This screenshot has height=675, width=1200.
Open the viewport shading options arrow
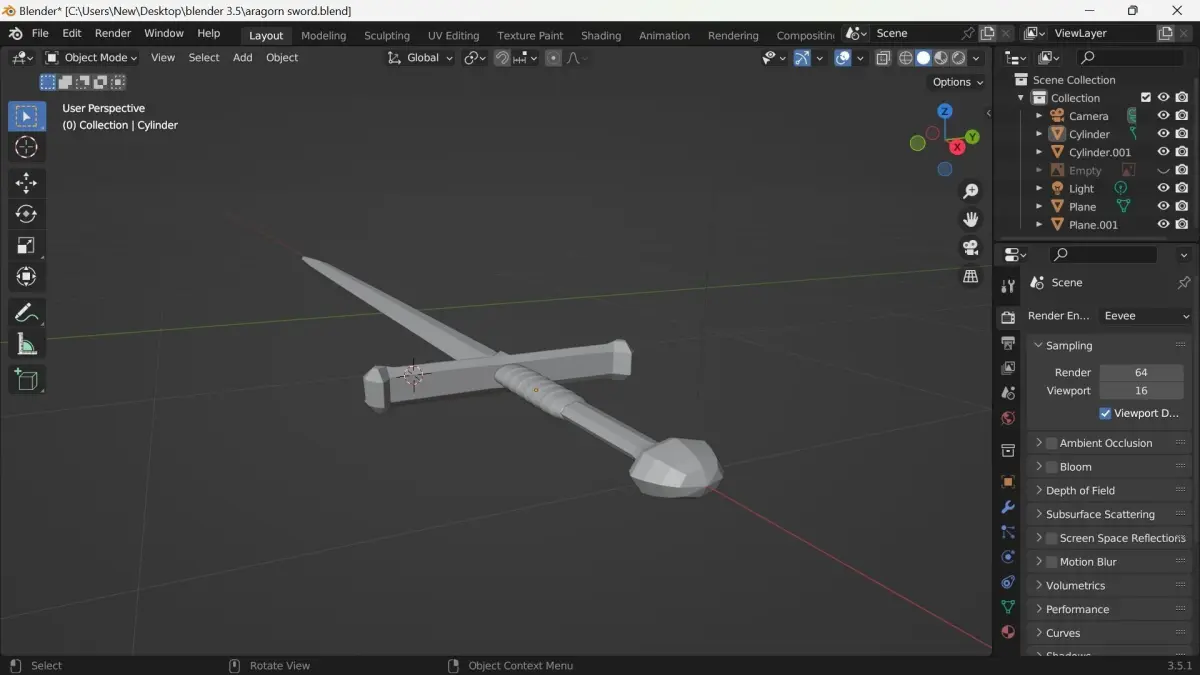pyautogui.click(x=977, y=58)
